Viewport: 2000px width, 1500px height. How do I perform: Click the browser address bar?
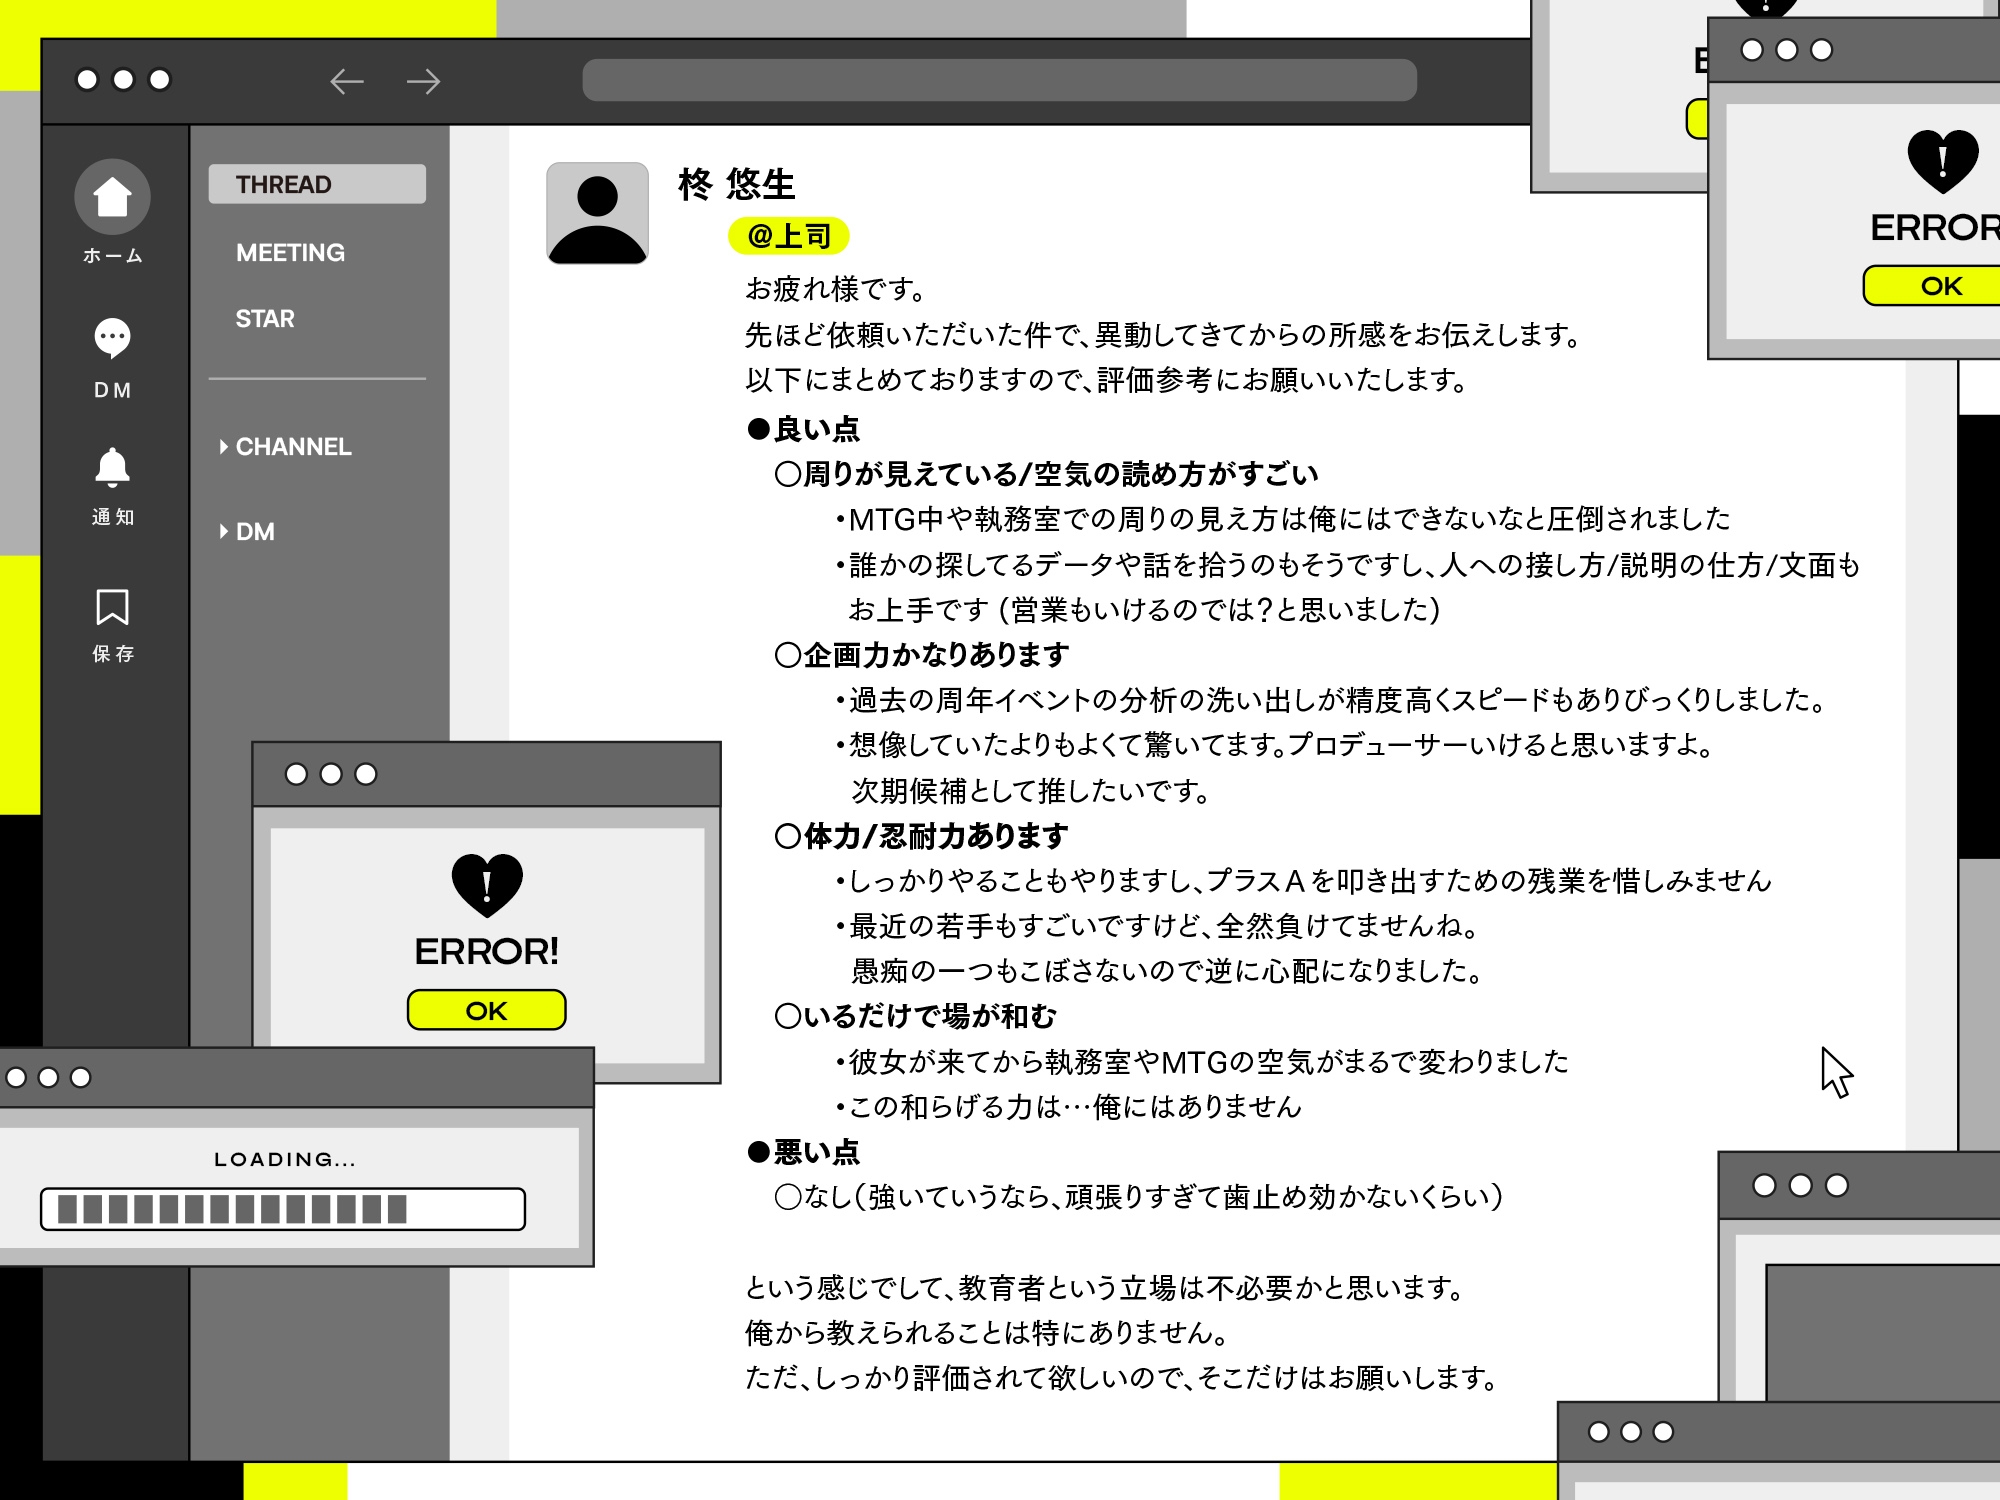pos(1000,80)
